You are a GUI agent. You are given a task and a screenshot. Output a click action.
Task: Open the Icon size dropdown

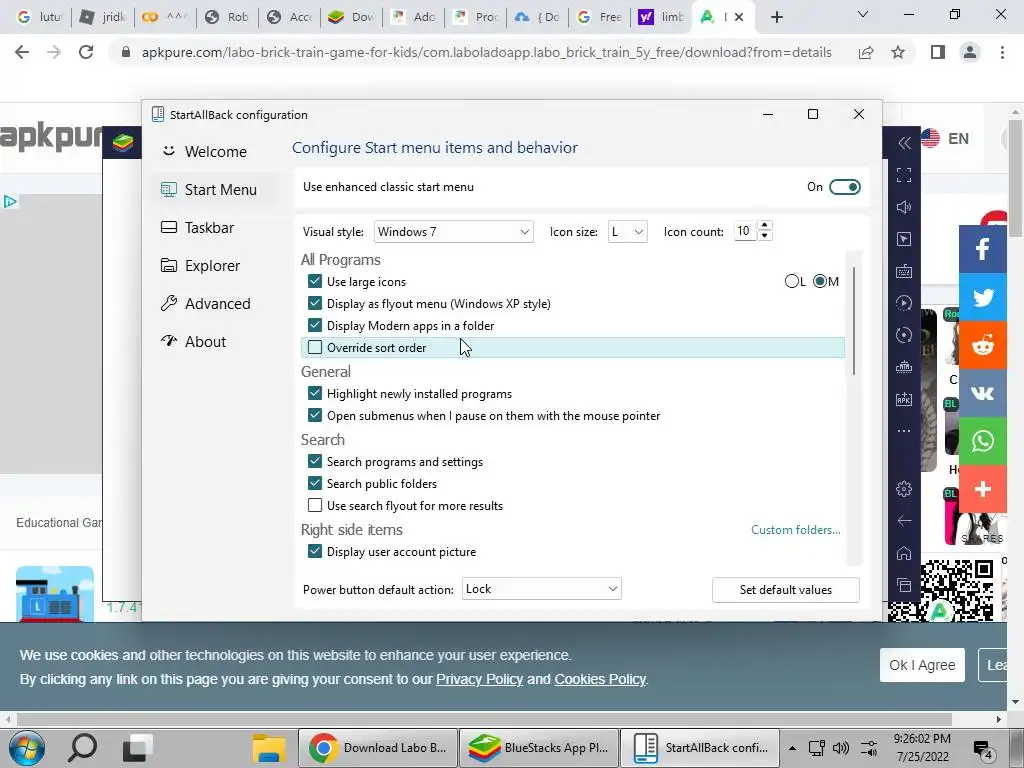(628, 232)
